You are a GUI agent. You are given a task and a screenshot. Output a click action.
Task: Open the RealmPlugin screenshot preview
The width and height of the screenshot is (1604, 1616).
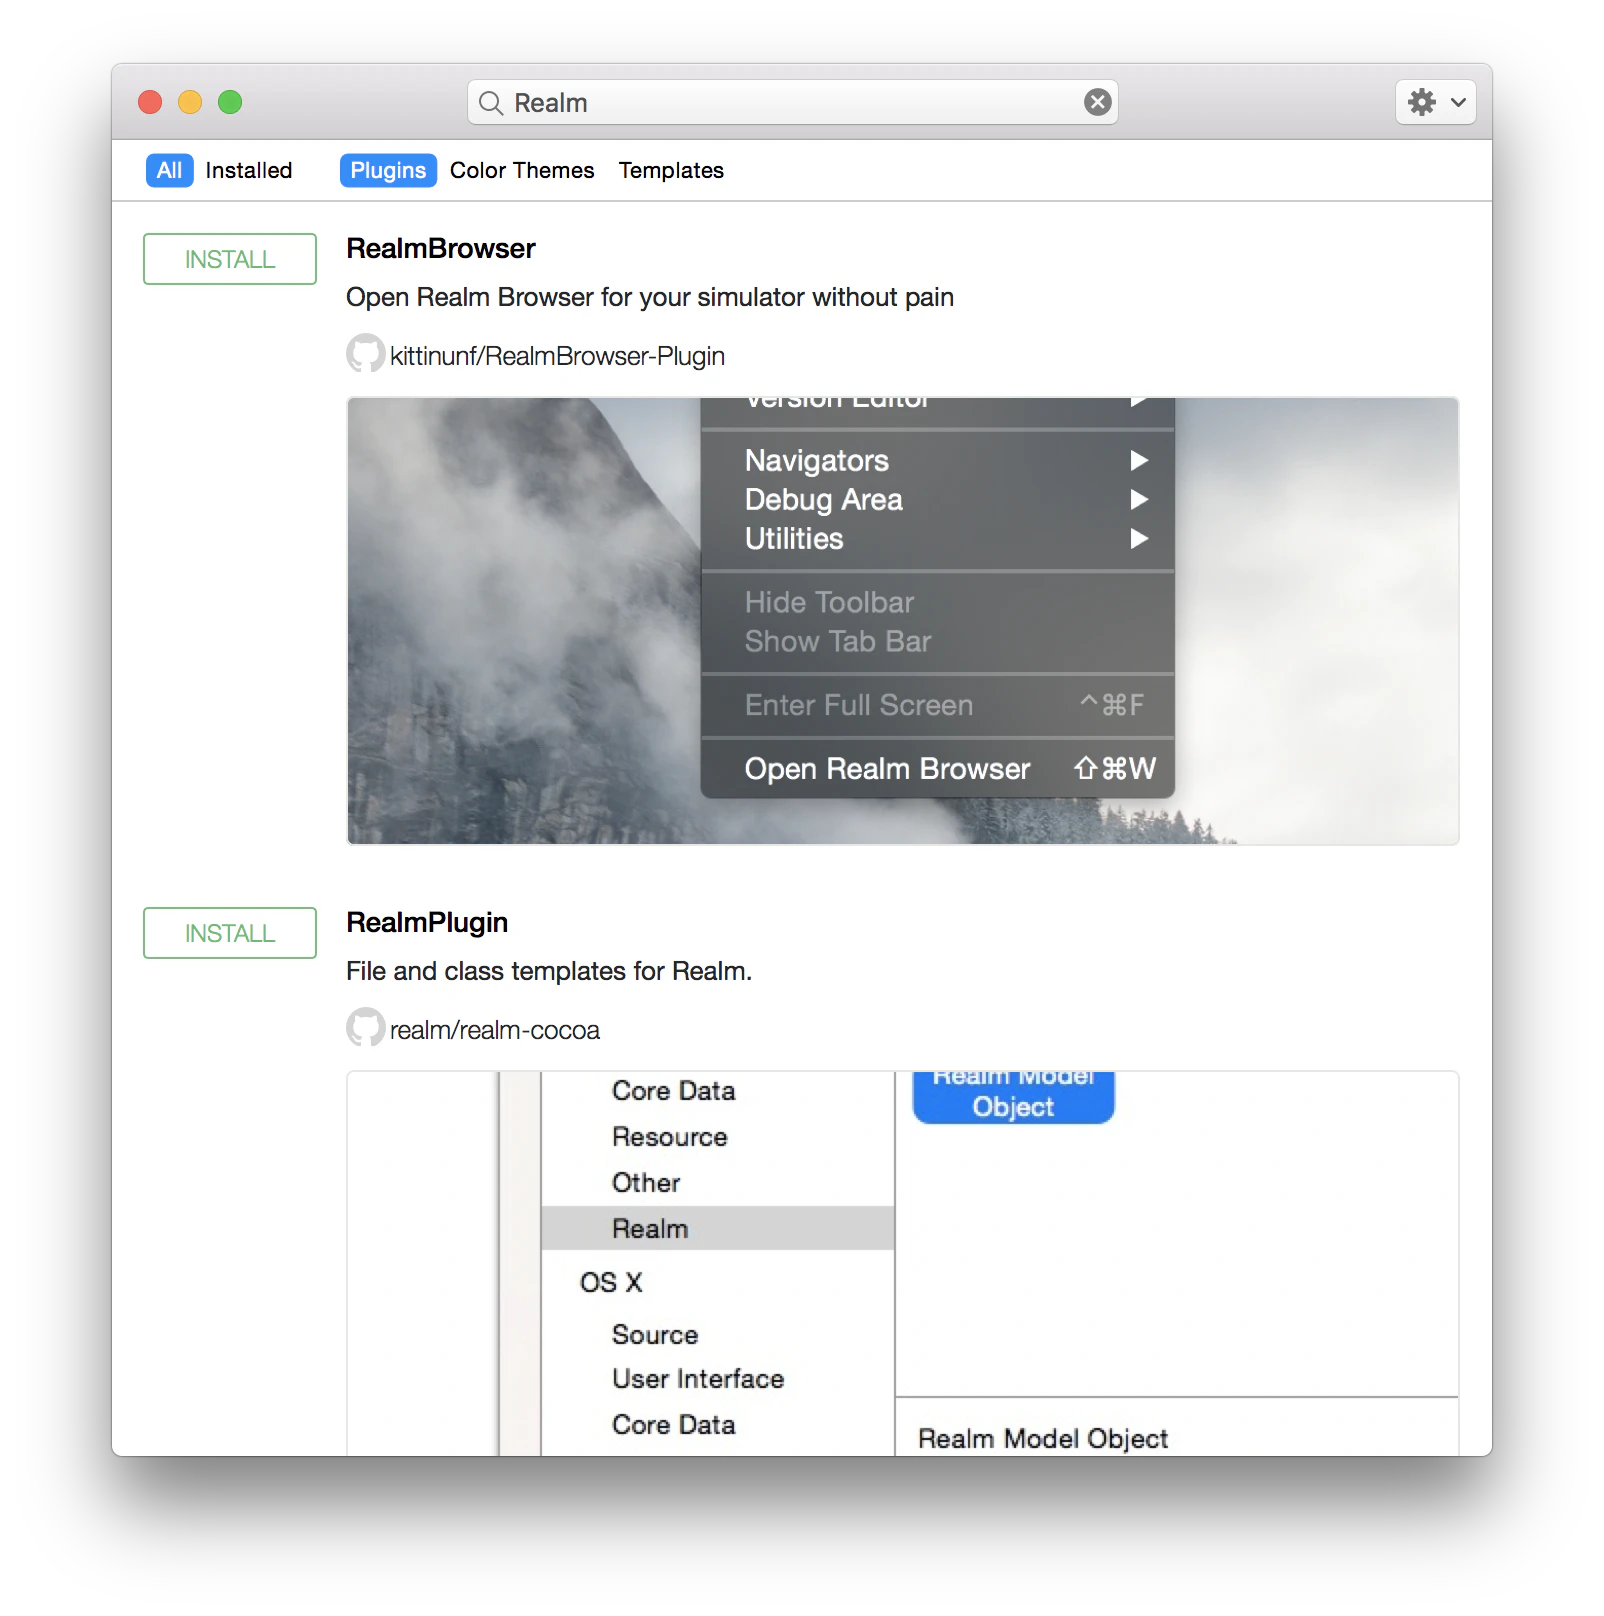pyautogui.click(x=903, y=1264)
